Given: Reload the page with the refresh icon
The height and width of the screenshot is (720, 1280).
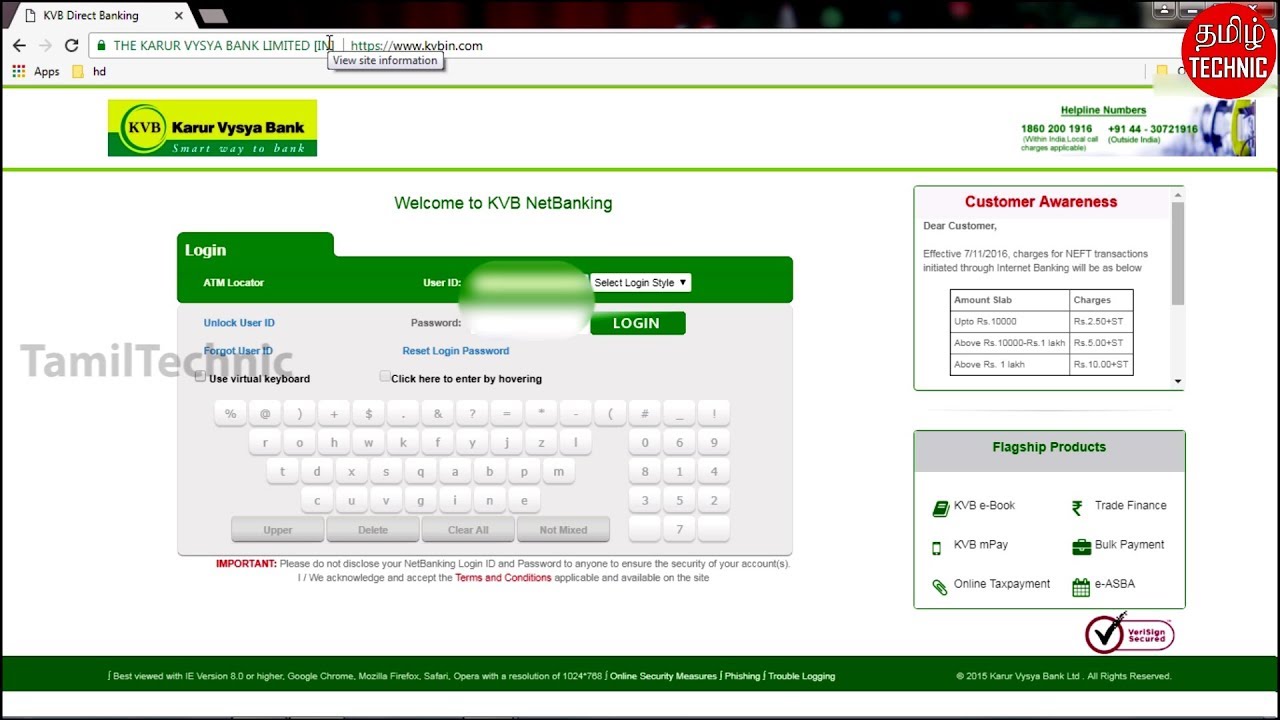Looking at the screenshot, I should click(71, 46).
